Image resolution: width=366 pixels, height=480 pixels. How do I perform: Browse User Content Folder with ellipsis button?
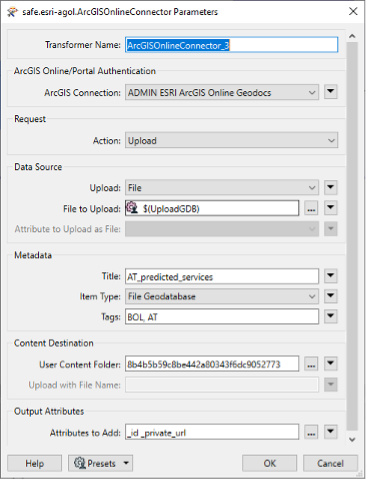[311, 364]
